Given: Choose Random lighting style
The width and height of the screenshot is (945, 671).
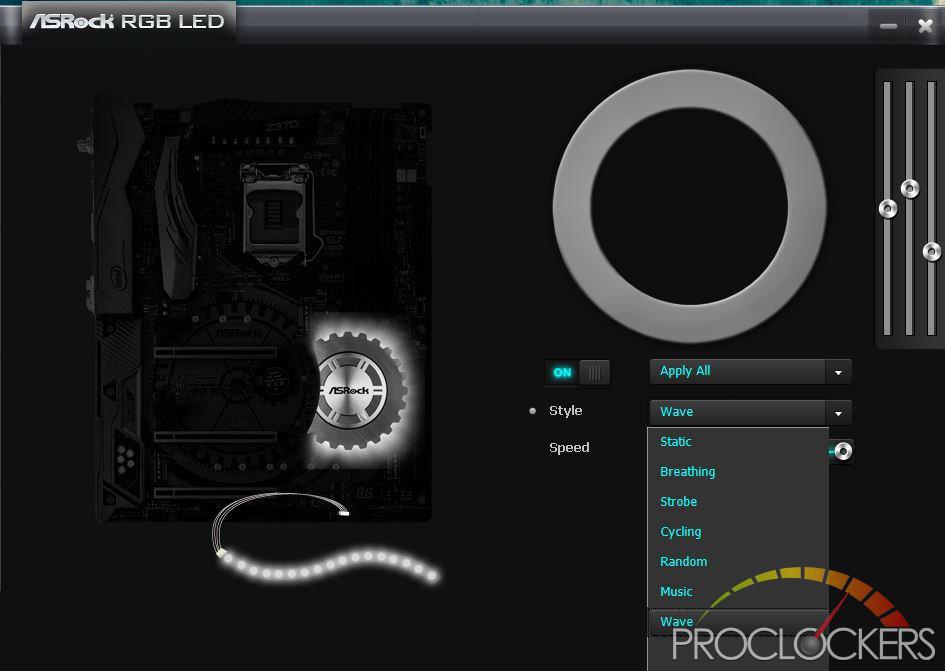Looking at the screenshot, I should click(738, 562).
